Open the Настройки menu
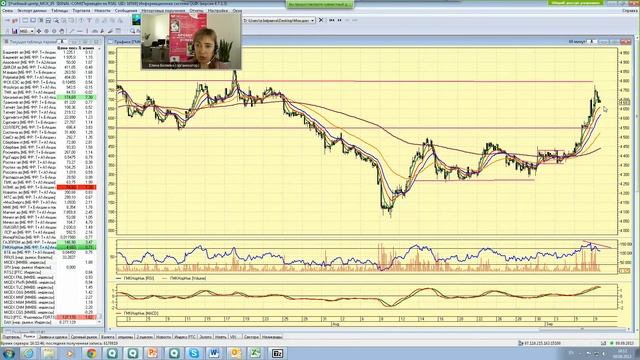Image resolution: width=640 pixels, height=360 pixels. click(x=218, y=11)
